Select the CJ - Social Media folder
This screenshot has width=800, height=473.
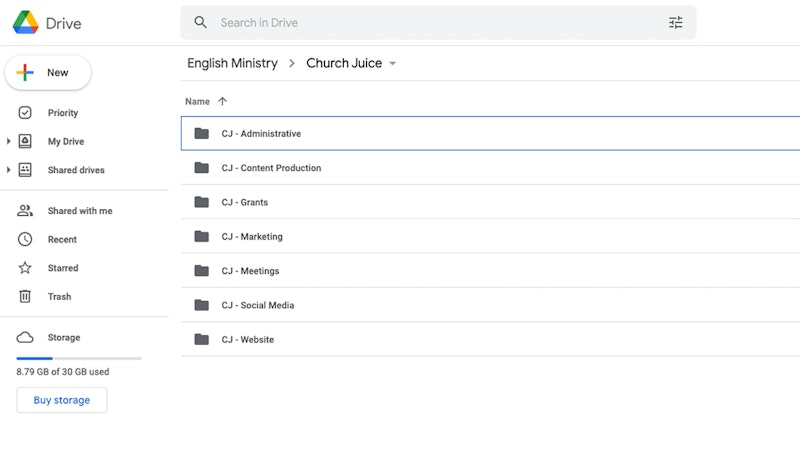click(x=490, y=305)
